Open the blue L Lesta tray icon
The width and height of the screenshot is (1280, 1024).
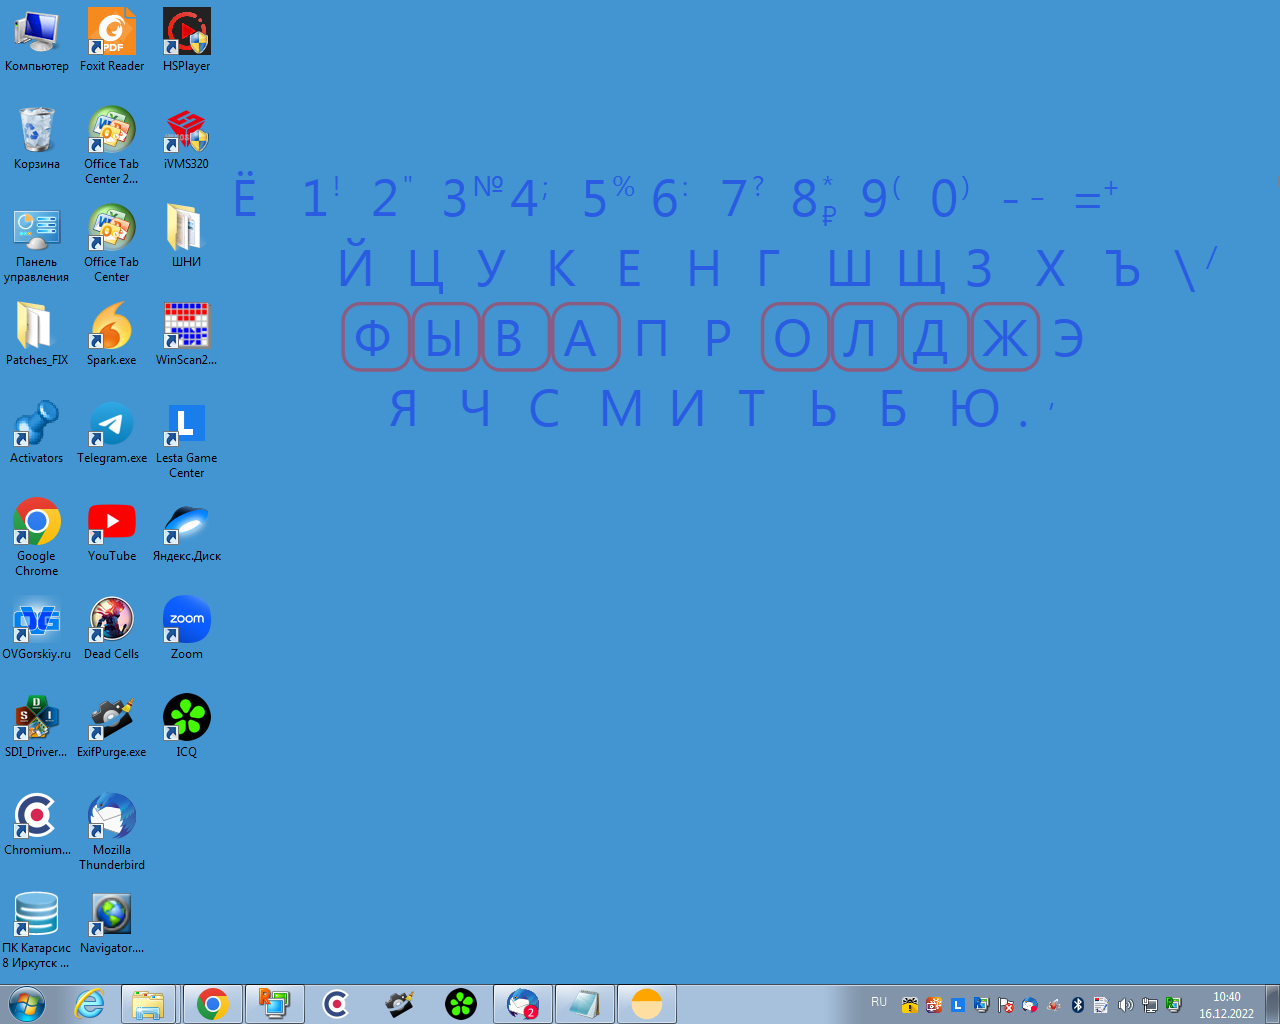pos(958,1005)
